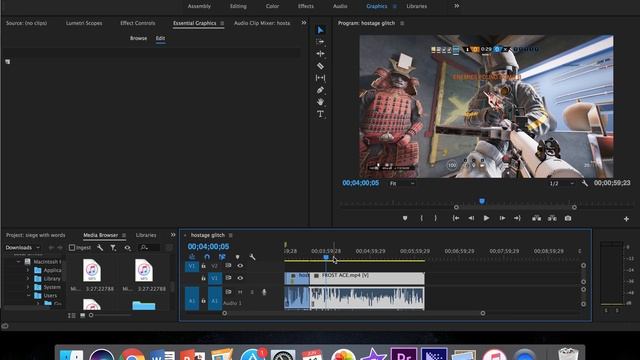Open the 1/2 playback resolution dropdown
This screenshot has width=640, height=360.
(562, 184)
